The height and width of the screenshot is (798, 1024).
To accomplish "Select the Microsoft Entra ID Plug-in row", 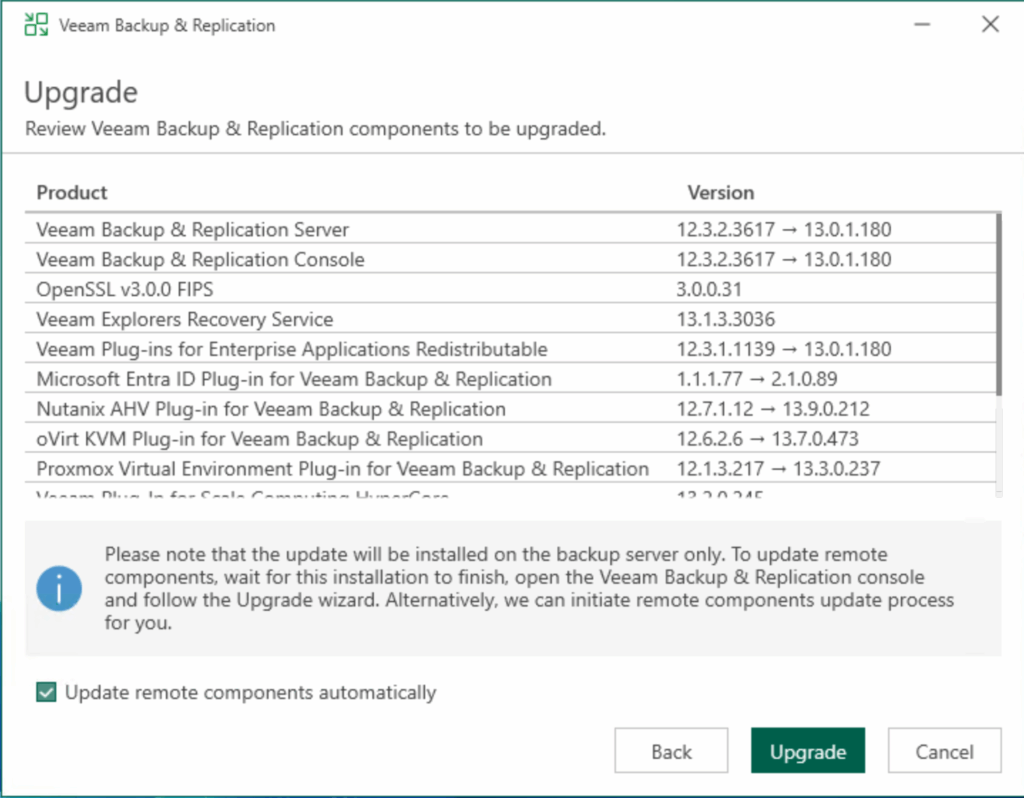I will [294, 380].
